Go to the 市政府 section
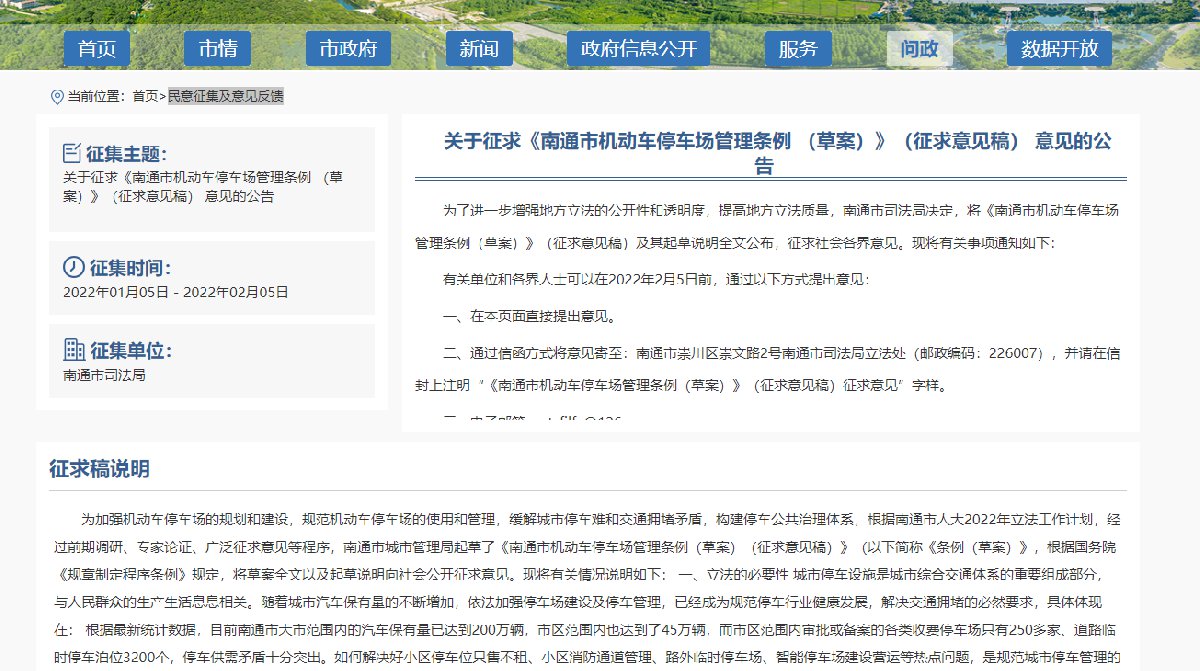This screenshot has width=1200, height=671. 348,49
